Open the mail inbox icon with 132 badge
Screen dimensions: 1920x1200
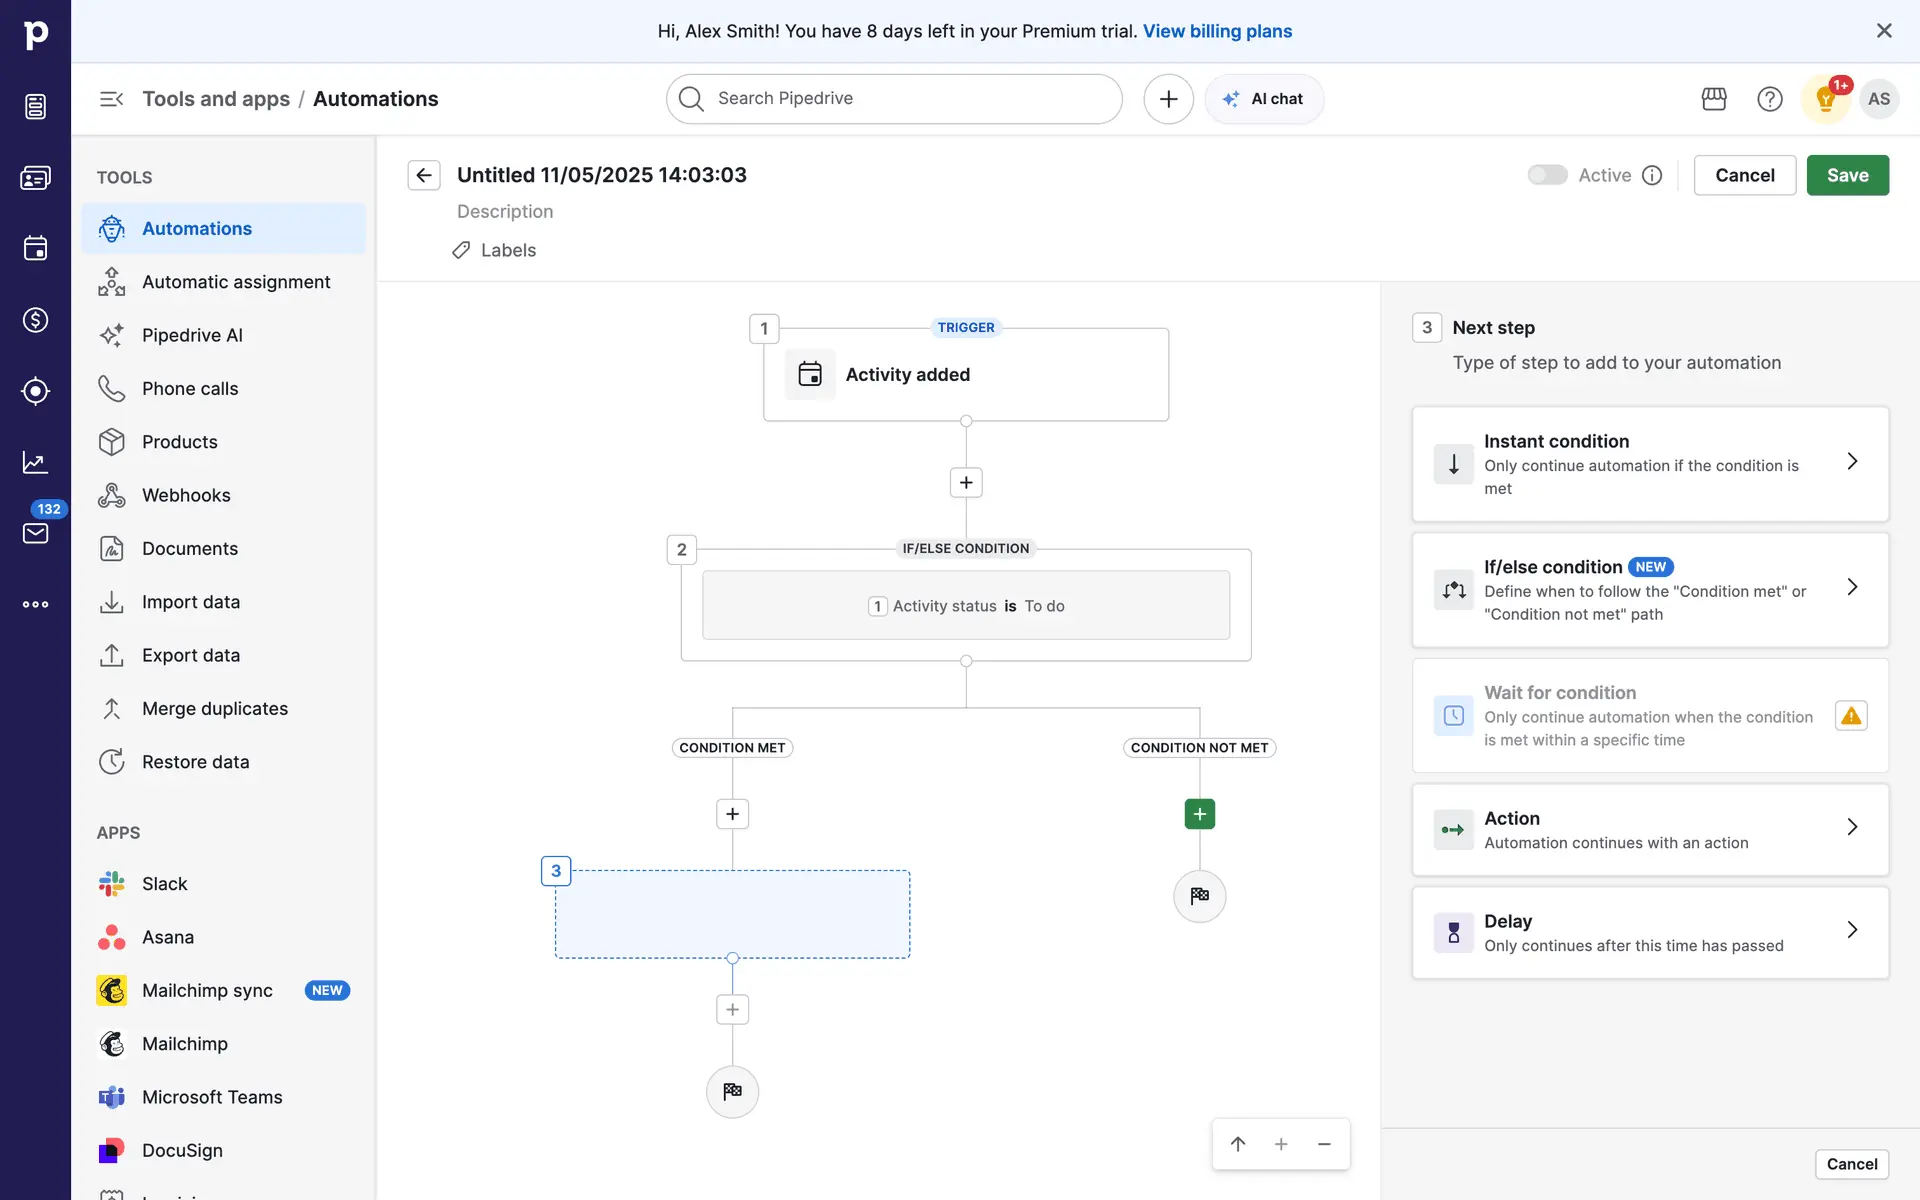coord(35,533)
